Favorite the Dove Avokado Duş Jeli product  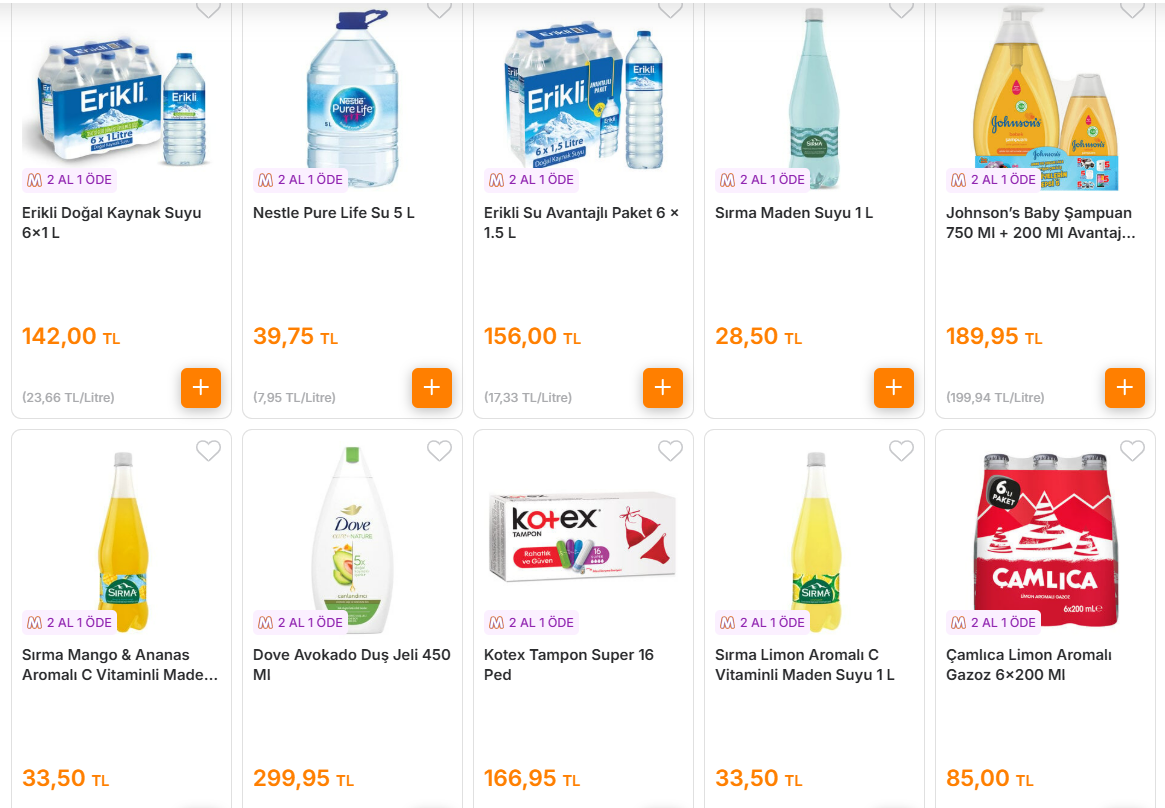439,451
